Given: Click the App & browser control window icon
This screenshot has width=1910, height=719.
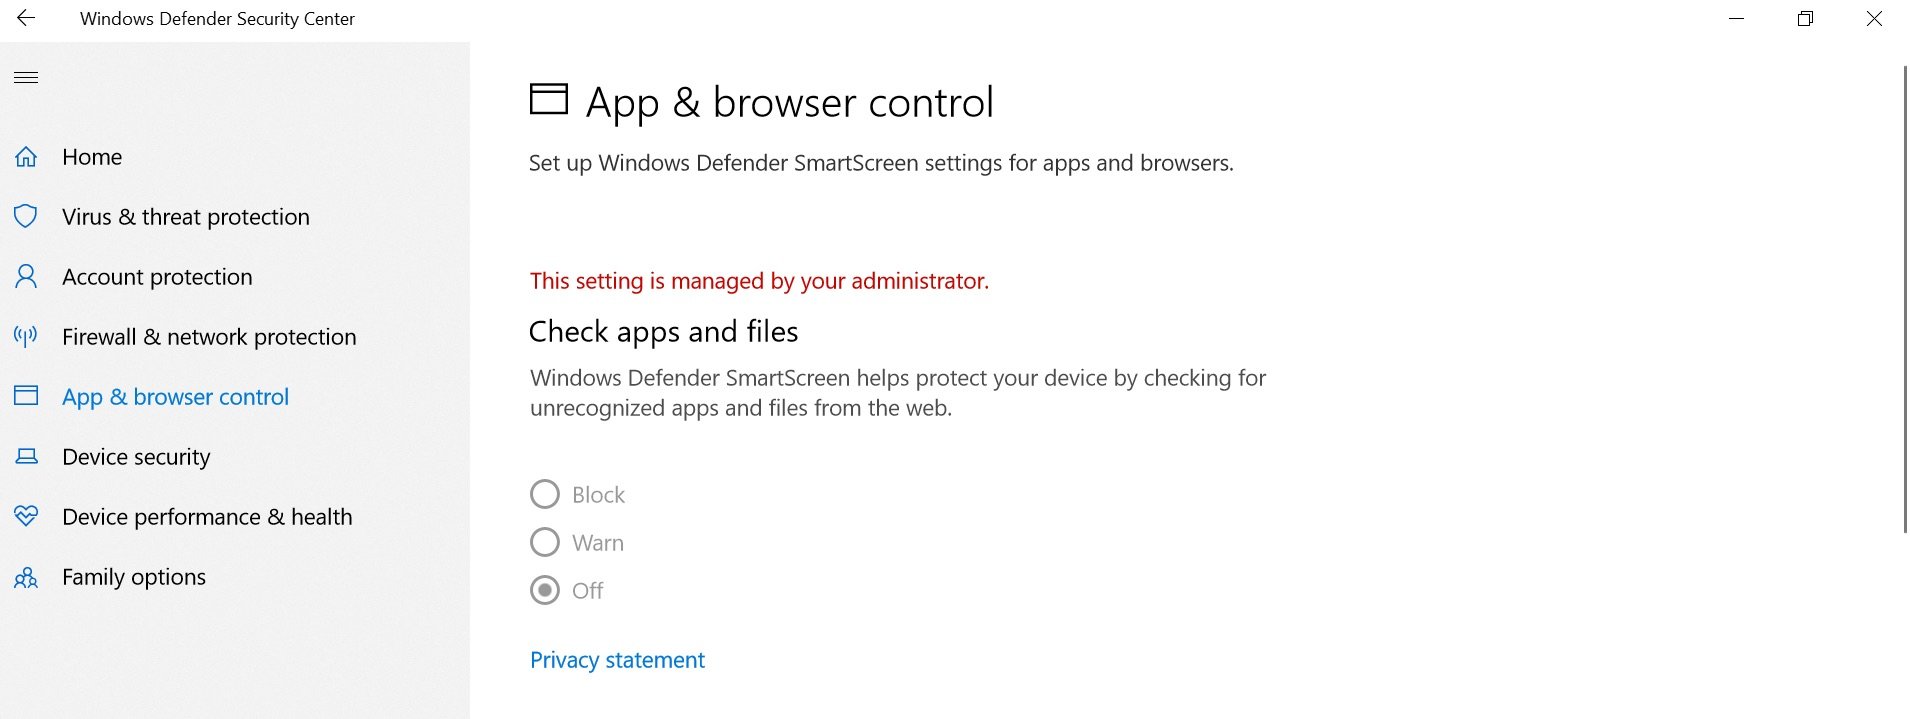Looking at the screenshot, I should [26, 396].
